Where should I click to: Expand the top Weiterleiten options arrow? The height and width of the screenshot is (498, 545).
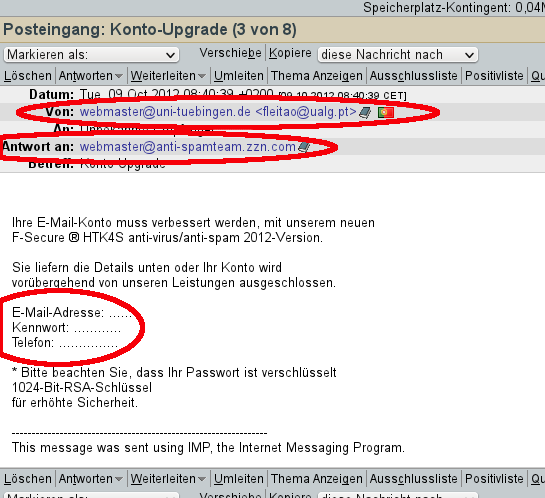(202, 76)
